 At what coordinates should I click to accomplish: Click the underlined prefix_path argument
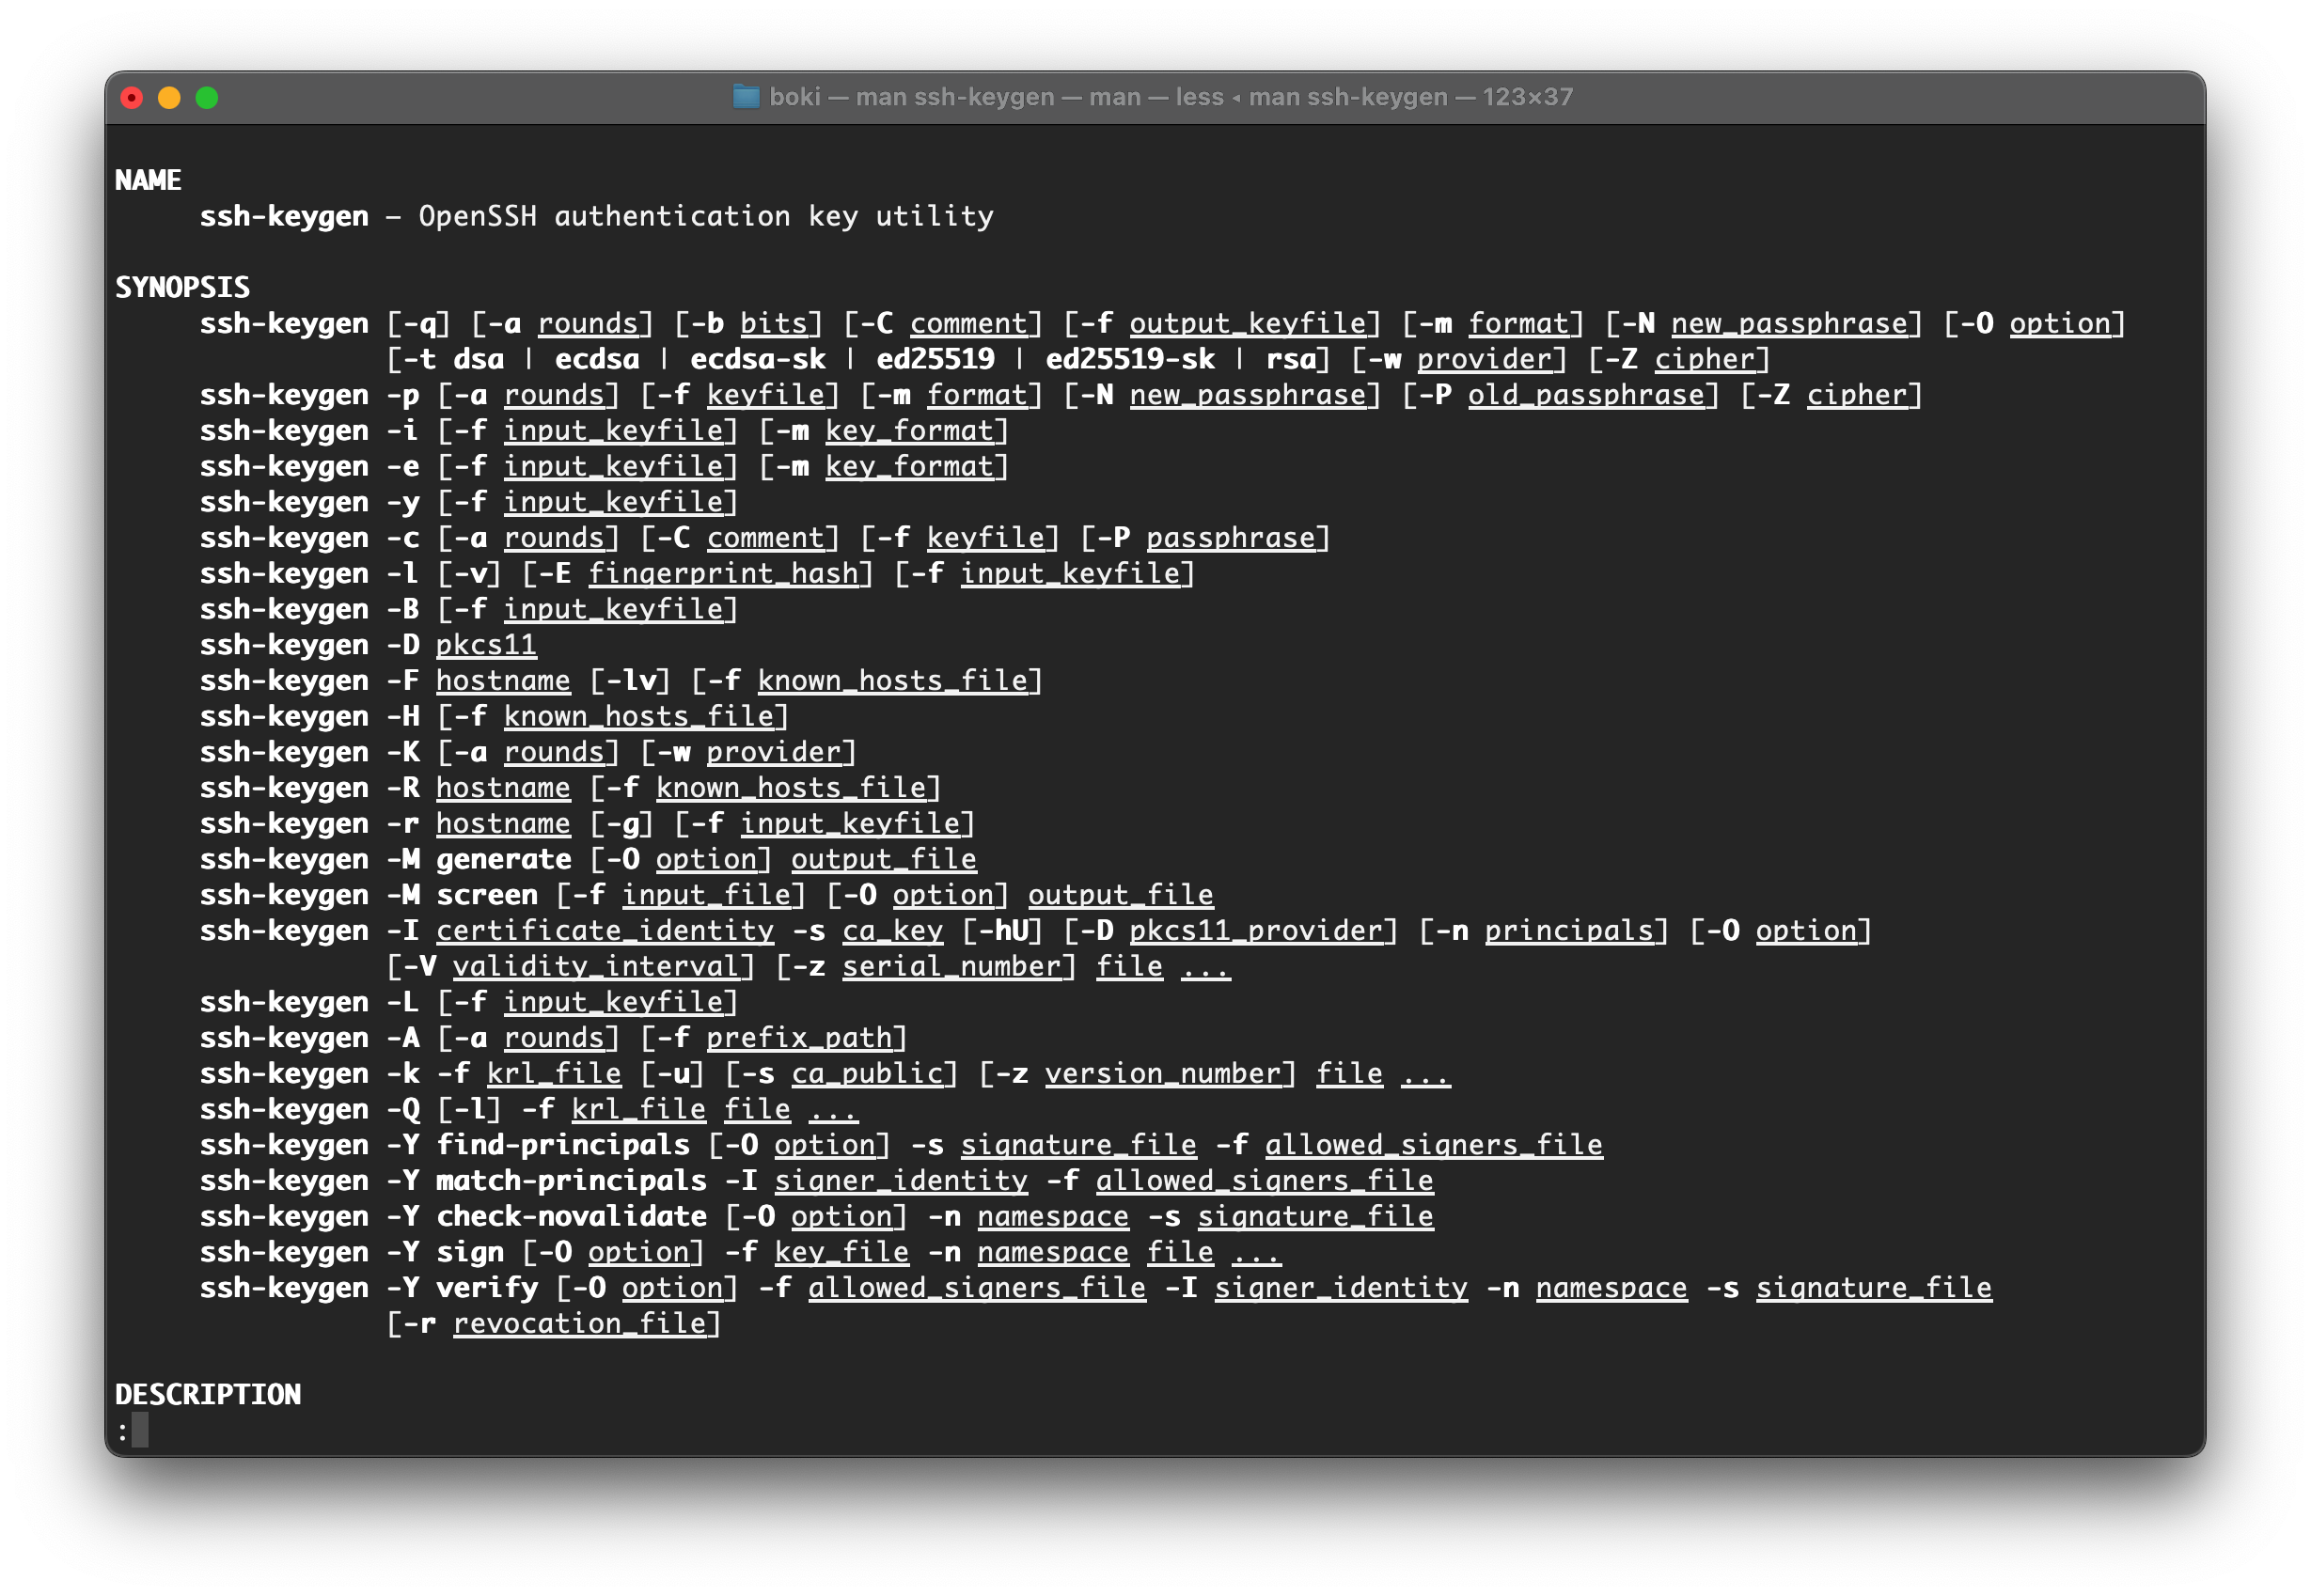[799, 1038]
